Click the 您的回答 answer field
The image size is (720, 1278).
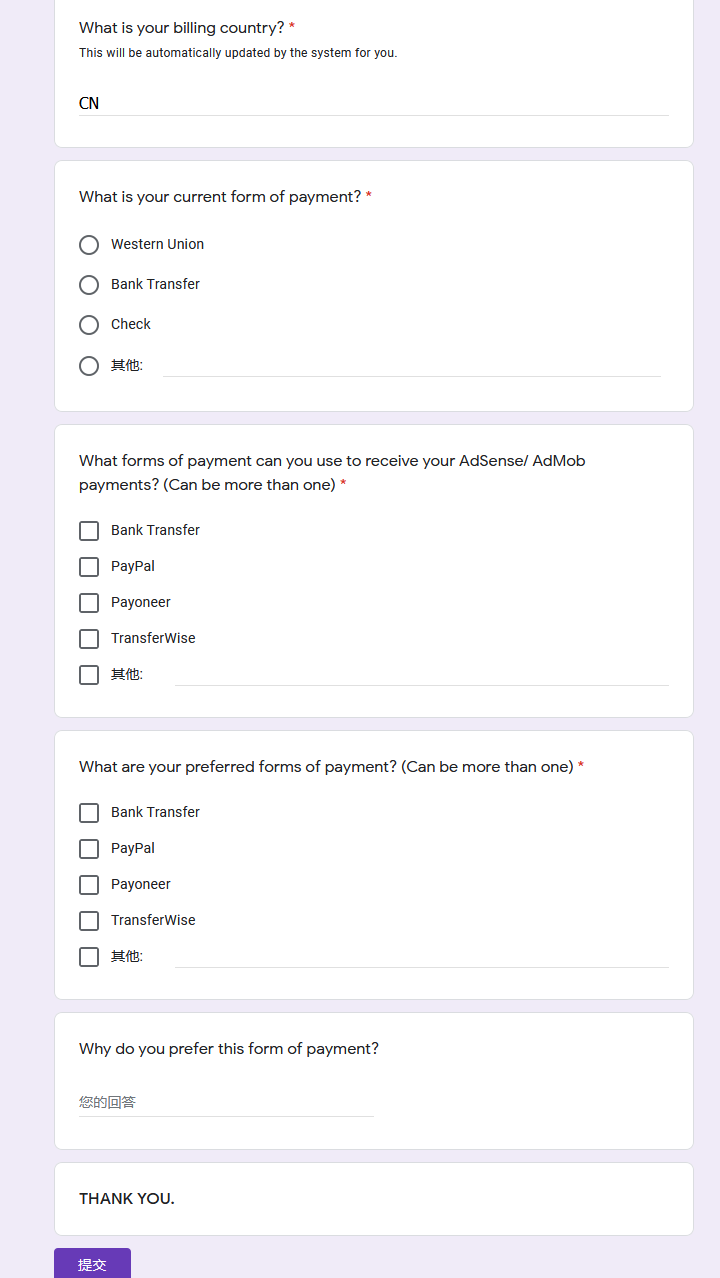226,1102
